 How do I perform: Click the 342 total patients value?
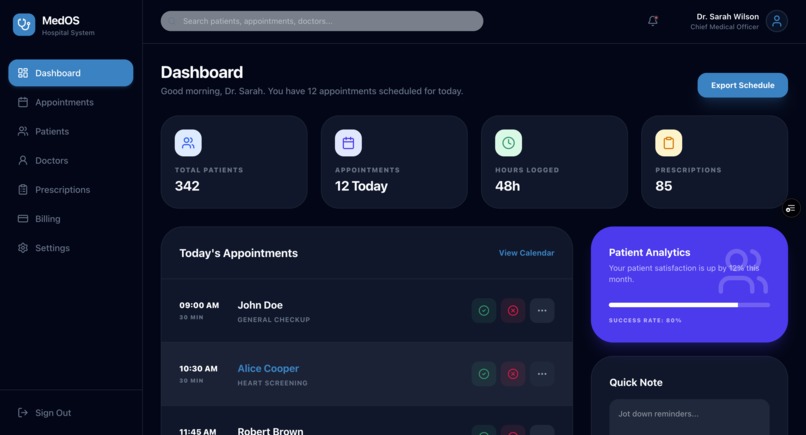pyautogui.click(x=187, y=186)
